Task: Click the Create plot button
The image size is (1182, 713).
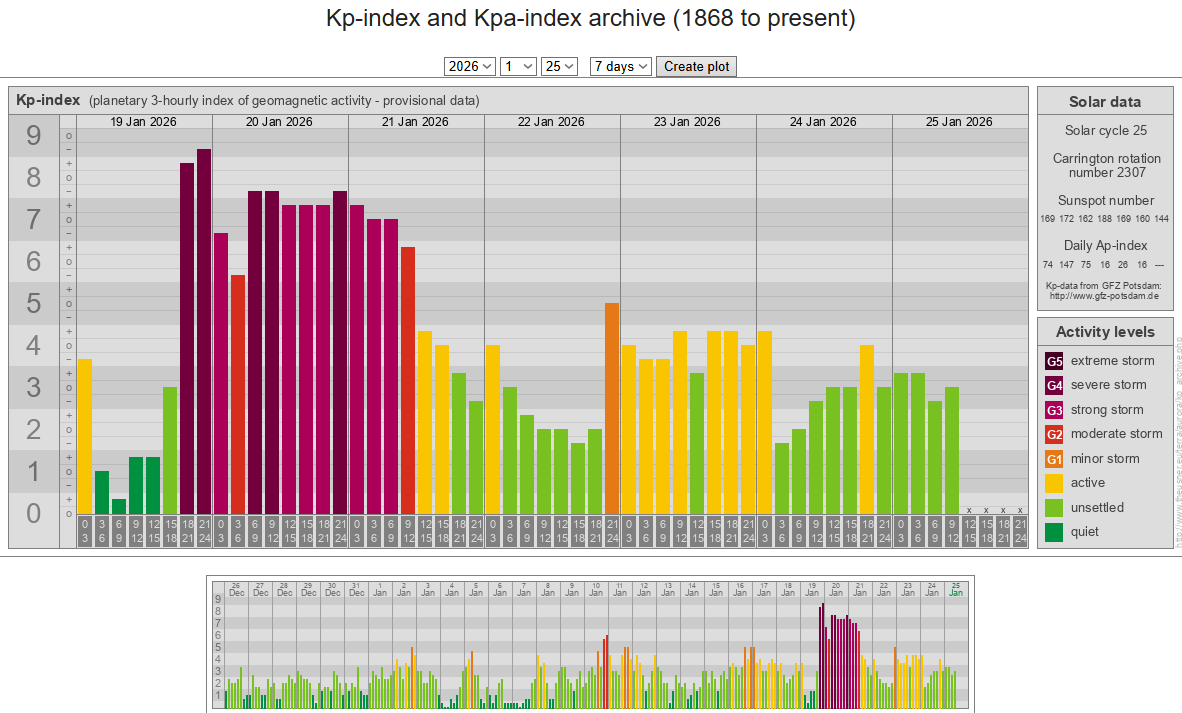Action: 697,66
